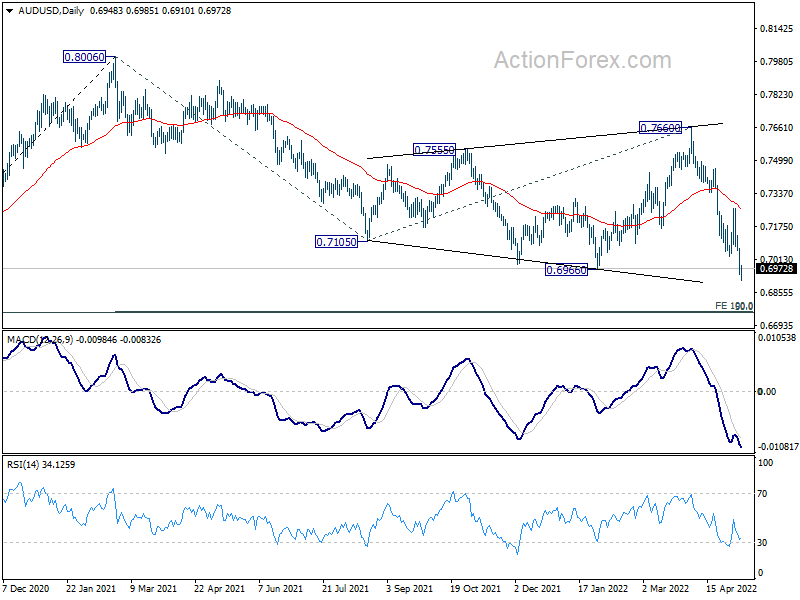Click the AUDUSD,Daily chart title
800x600 pixels.
click(51, 11)
